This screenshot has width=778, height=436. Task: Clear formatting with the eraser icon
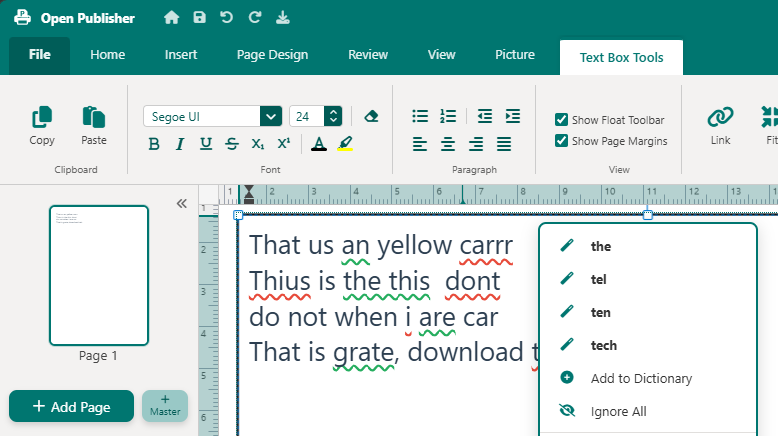tap(371, 117)
